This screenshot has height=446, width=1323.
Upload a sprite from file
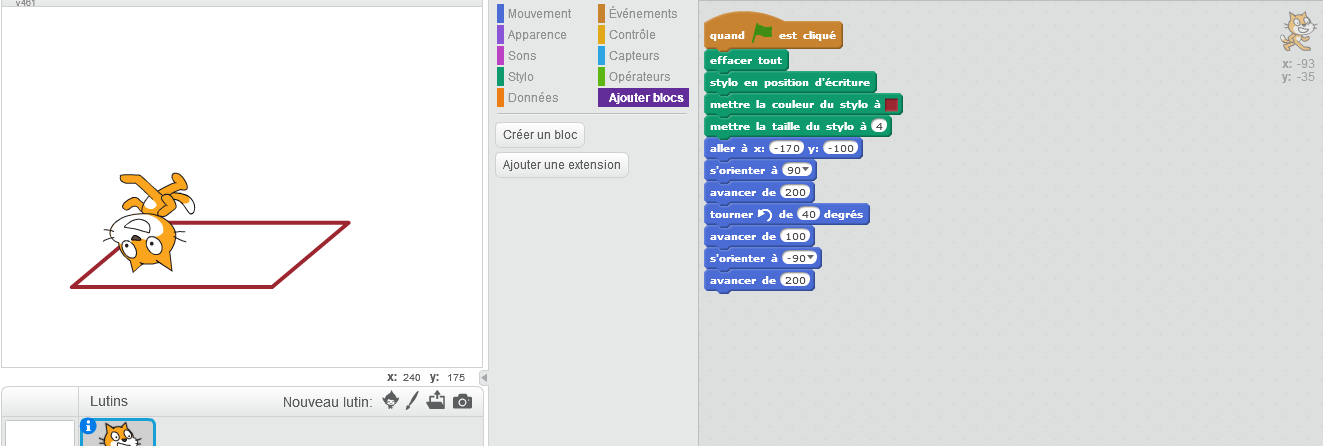click(435, 401)
